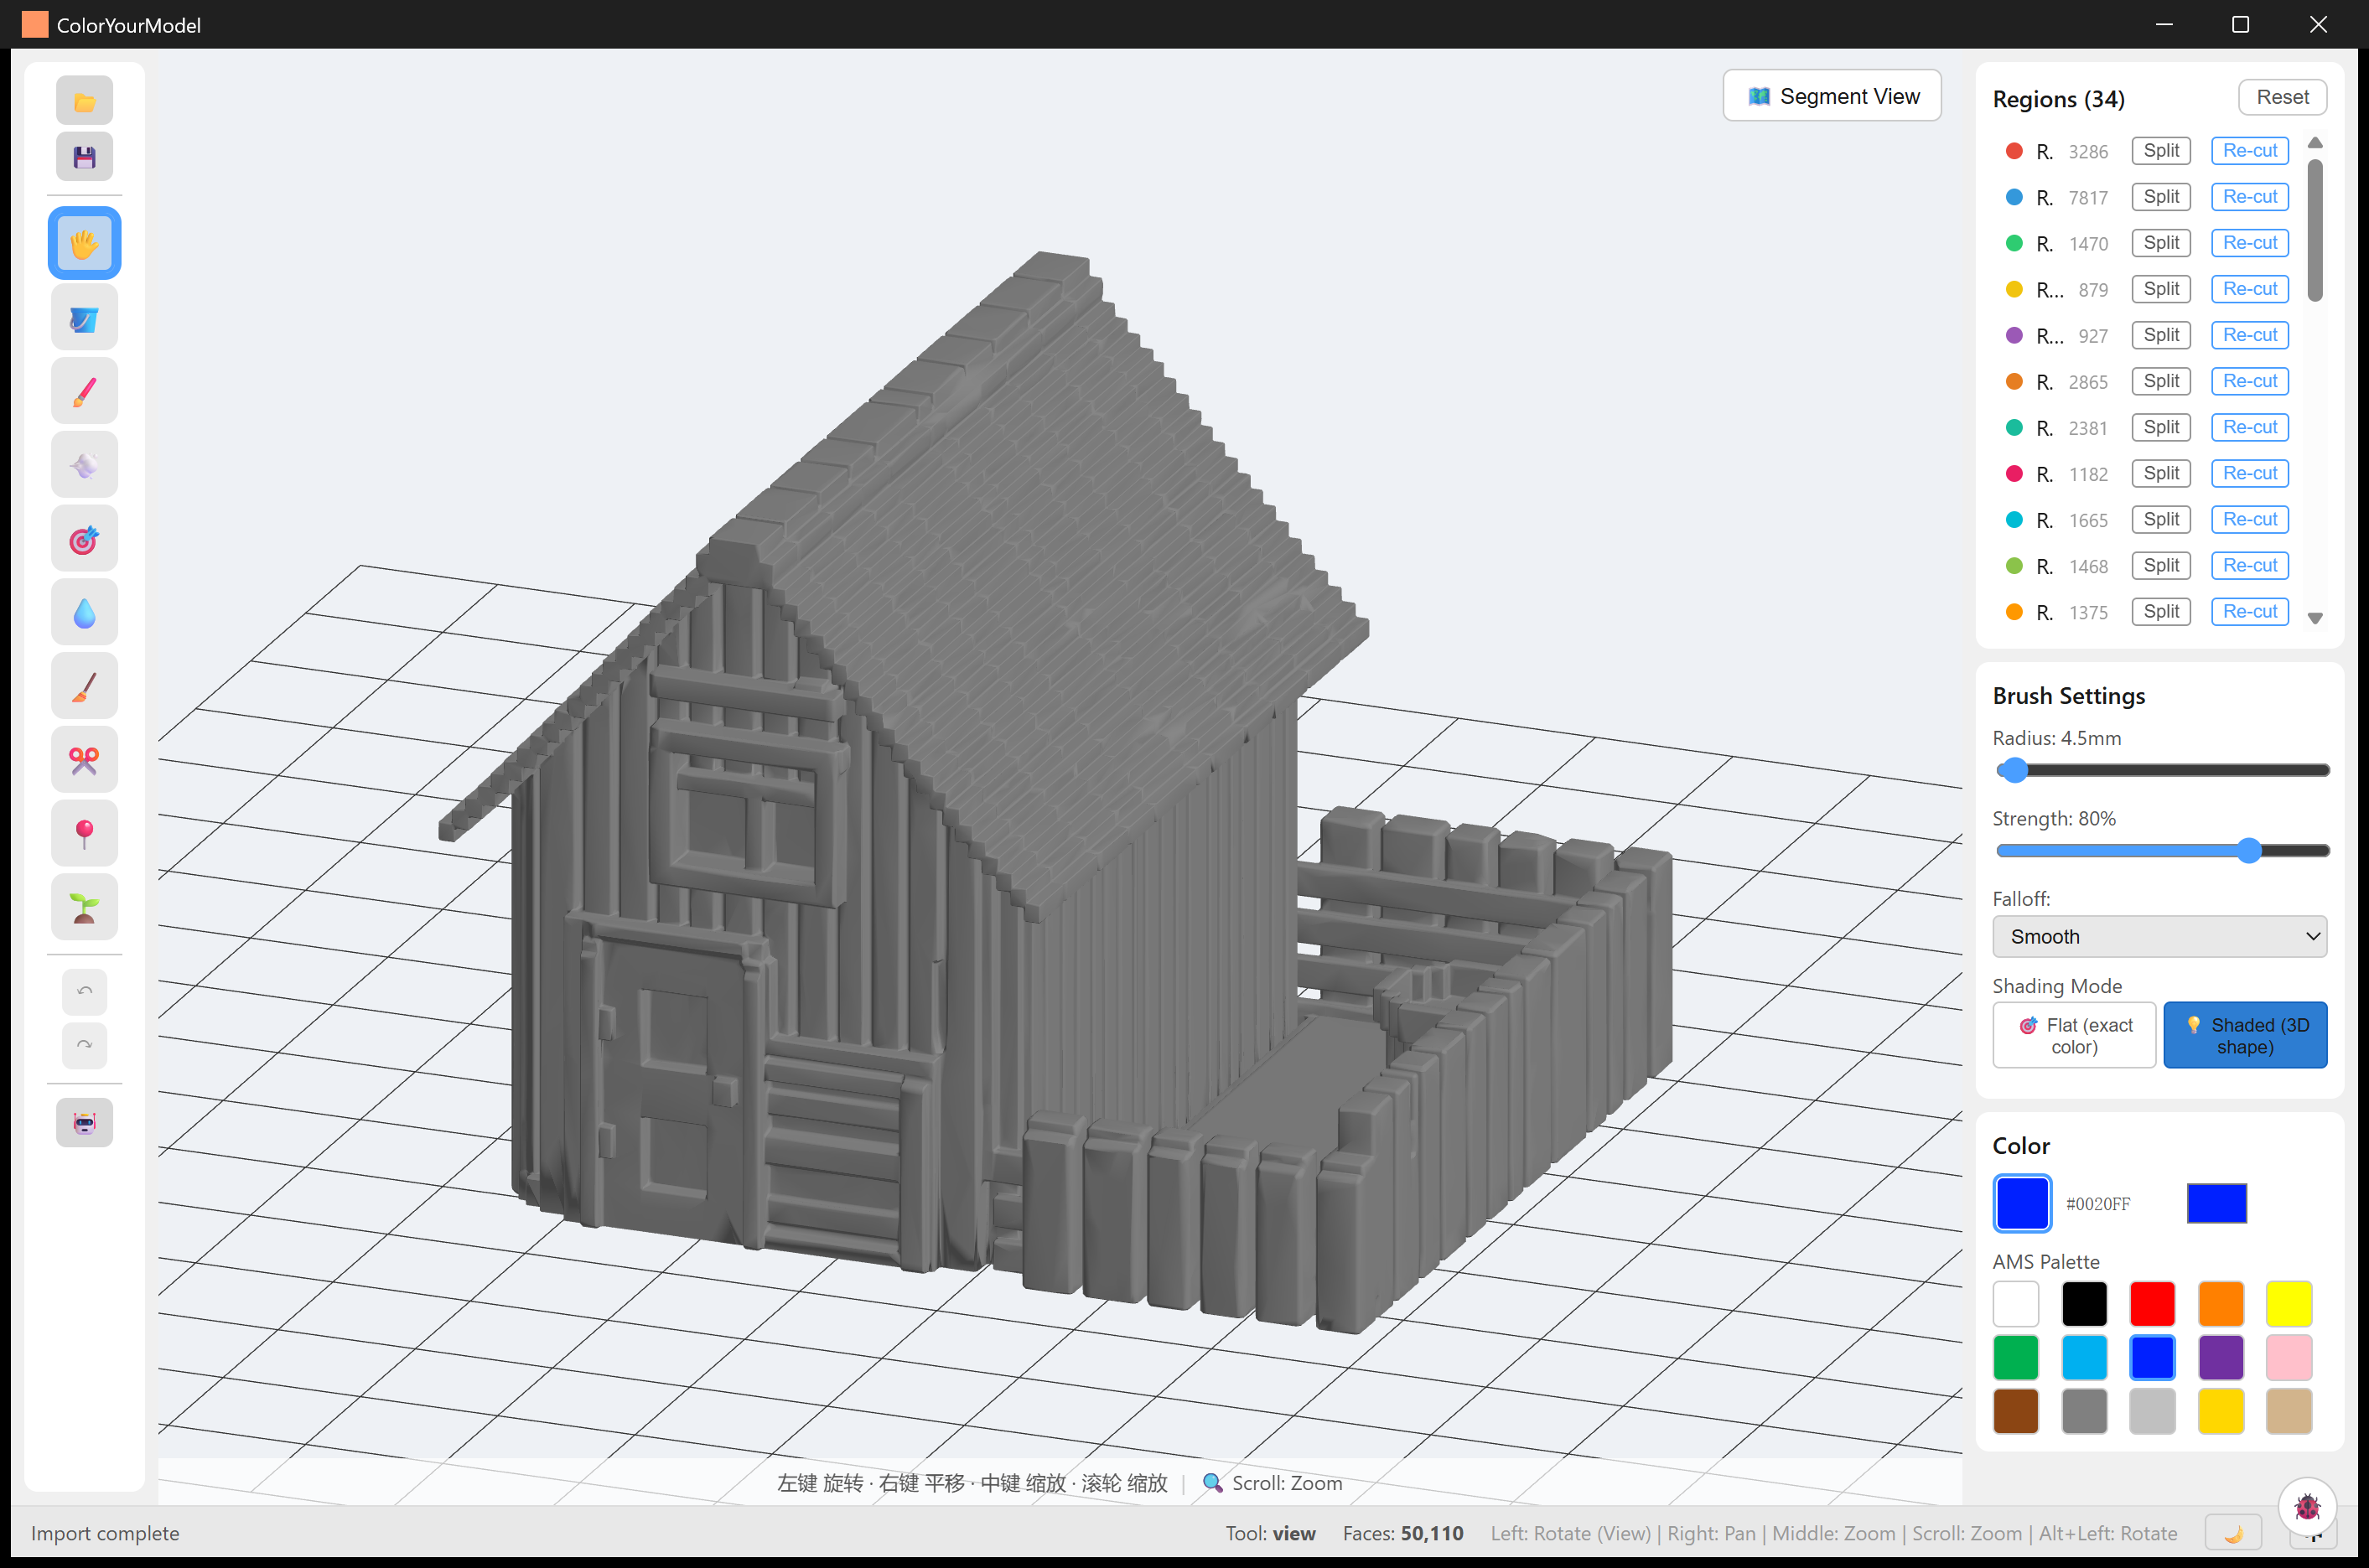Open the Falloff Smooth dropdown
The image size is (2369, 1568).
tap(2159, 937)
